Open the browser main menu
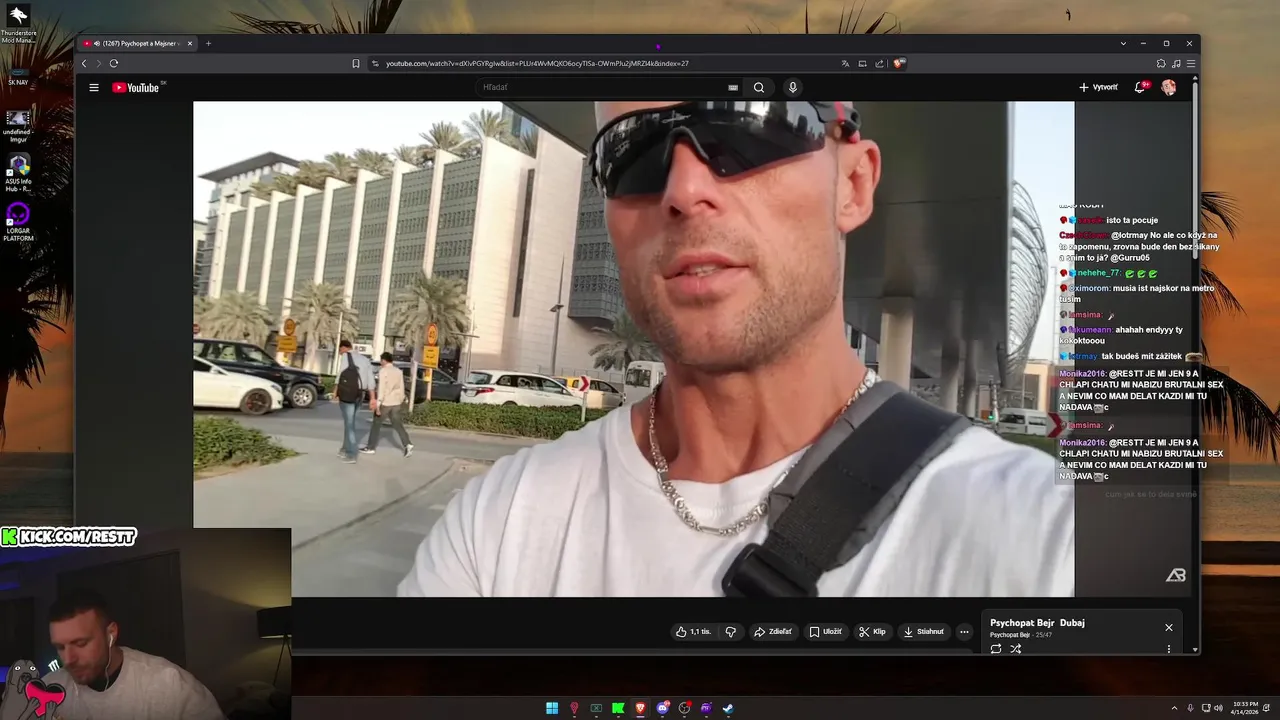This screenshot has height=720, width=1280. click(1190, 63)
